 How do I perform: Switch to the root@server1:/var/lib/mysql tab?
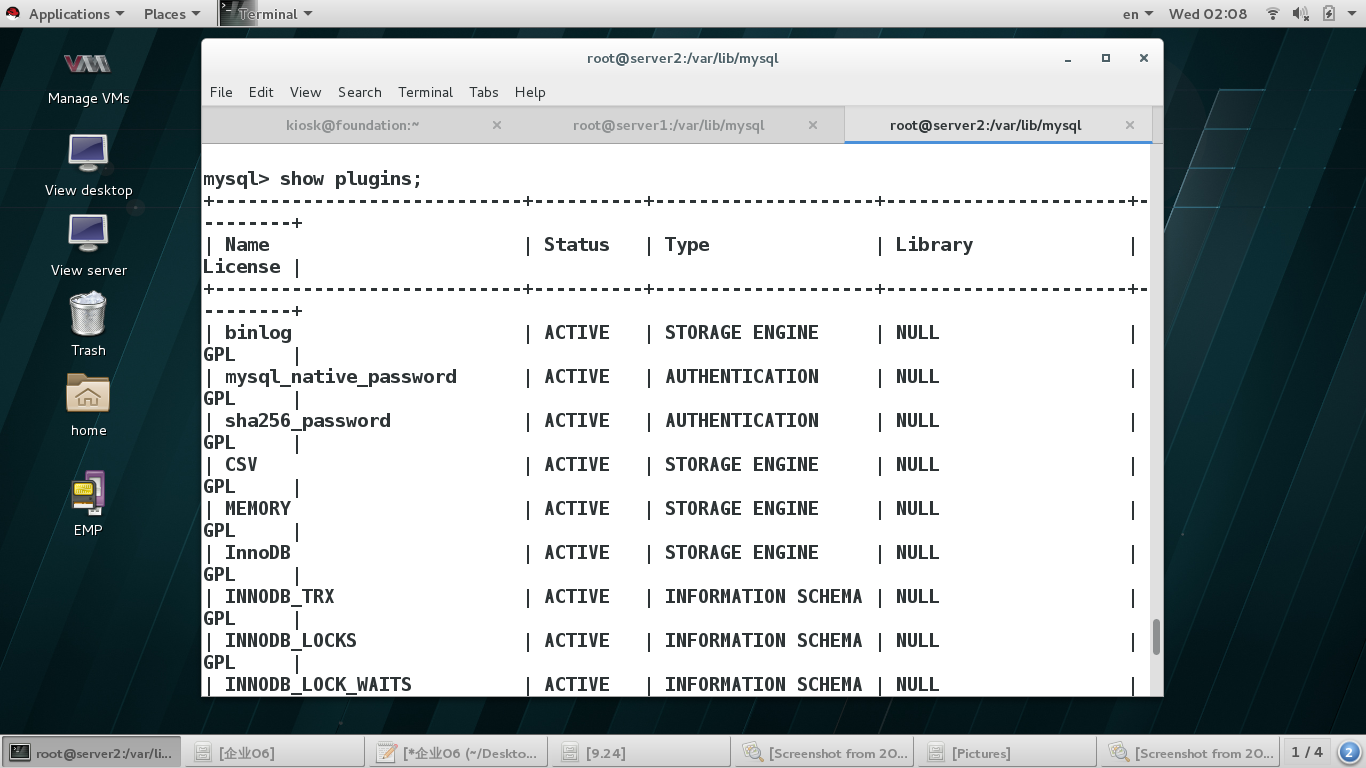(x=668, y=125)
